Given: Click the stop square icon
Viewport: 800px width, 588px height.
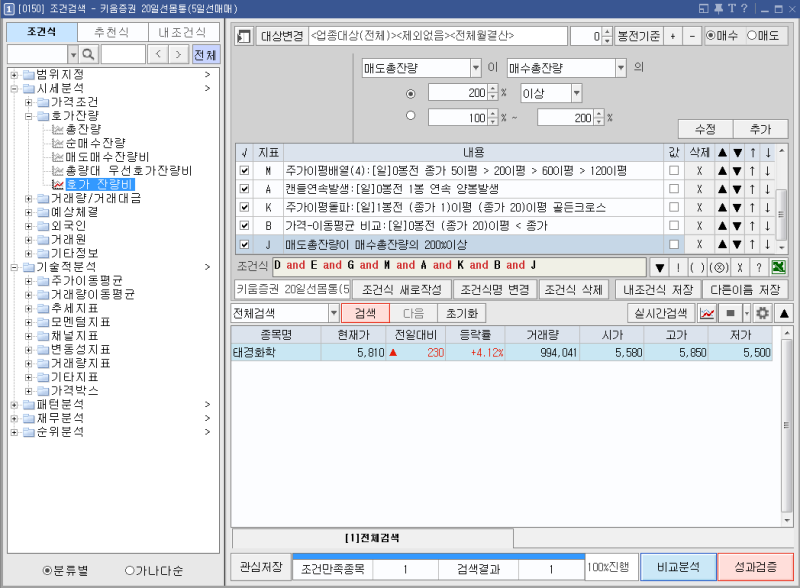Looking at the screenshot, I should pyautogui.click(x=731, y=313).
